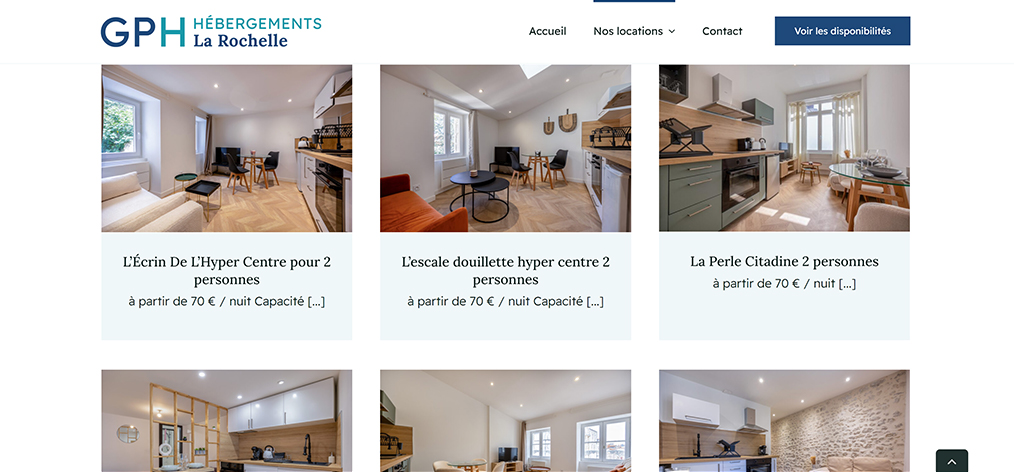
Task: Click the Voir les disponibilités button
Action: pos(842,31)
